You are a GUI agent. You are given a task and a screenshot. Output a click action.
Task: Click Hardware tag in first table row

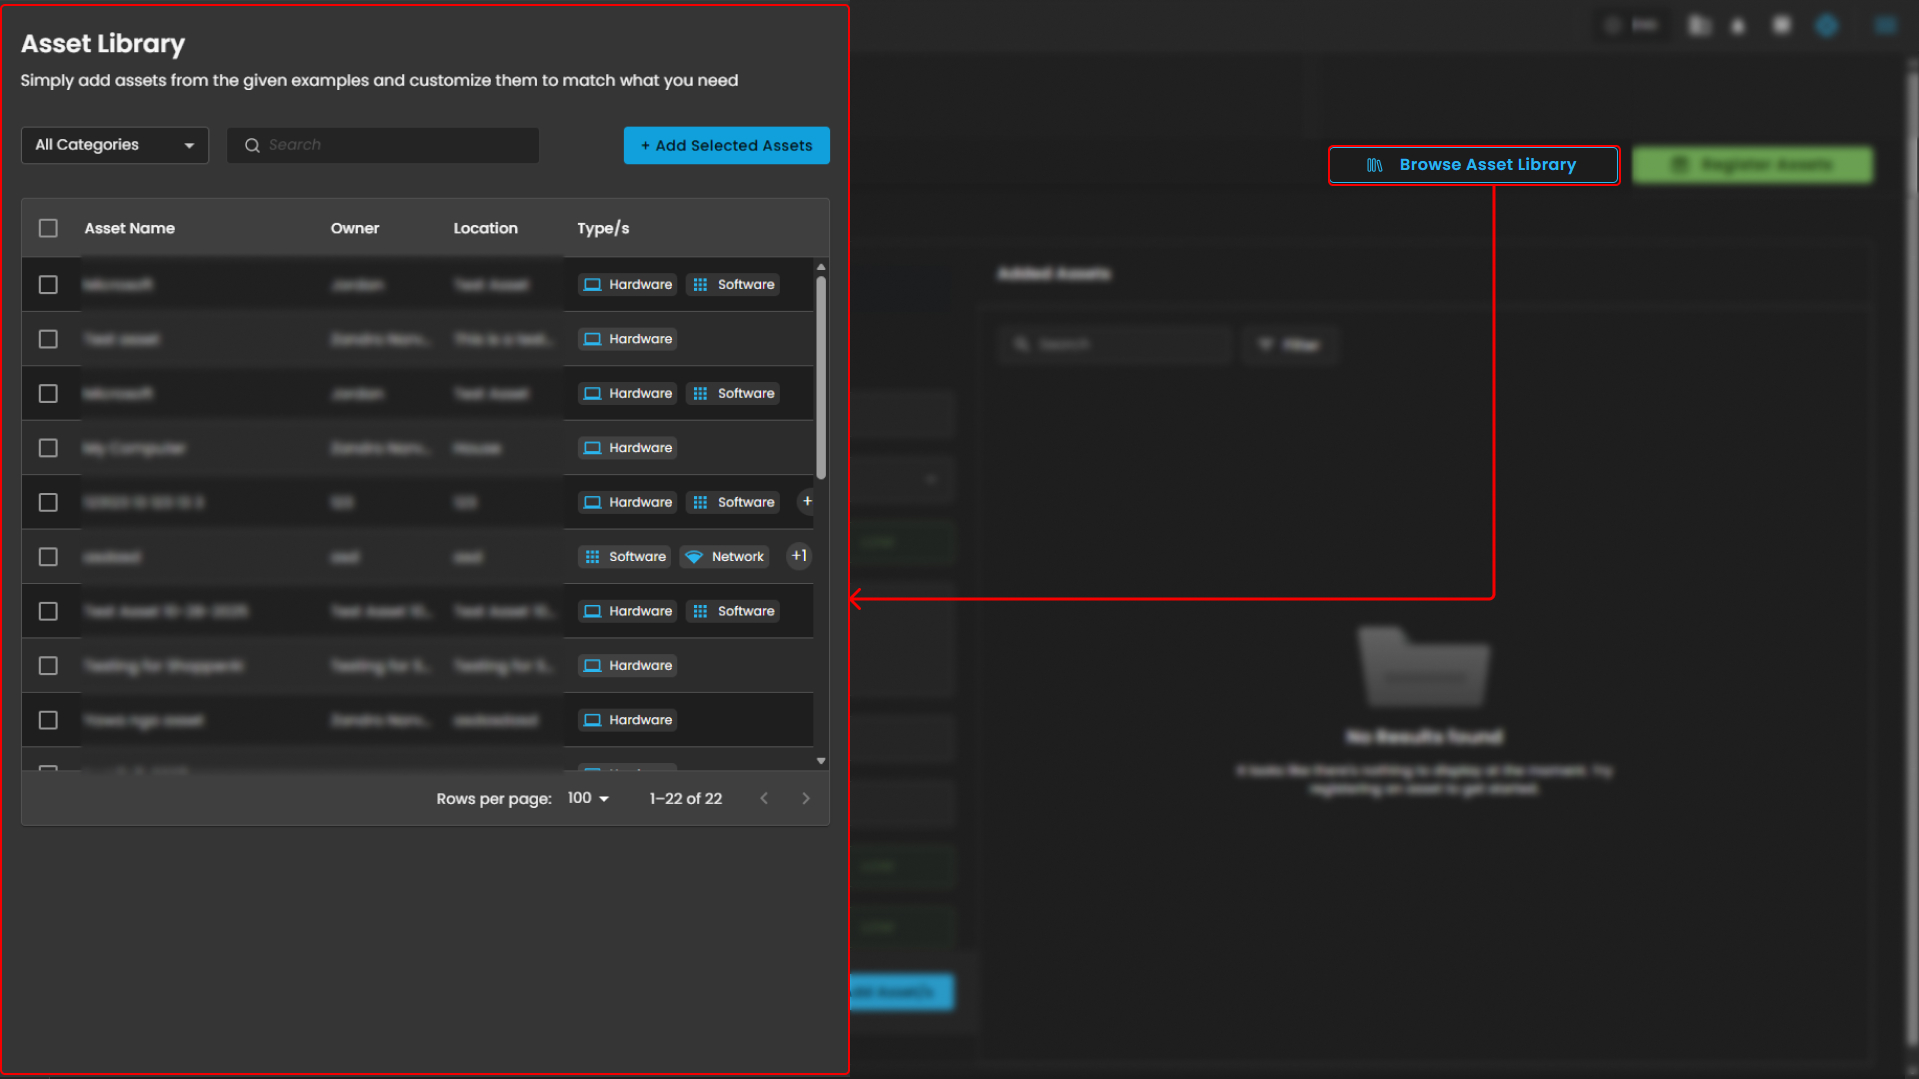[x=628, y=285]
